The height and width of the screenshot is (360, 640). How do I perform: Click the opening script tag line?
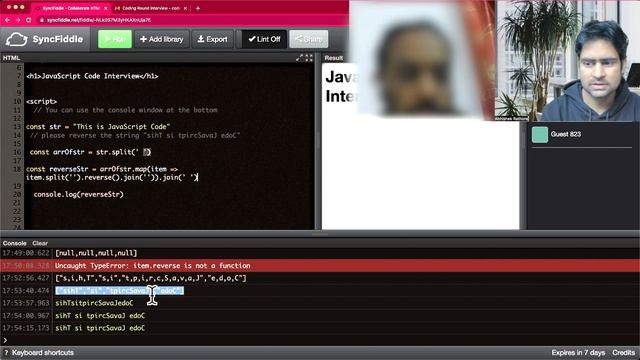click(x=42, y=102)
